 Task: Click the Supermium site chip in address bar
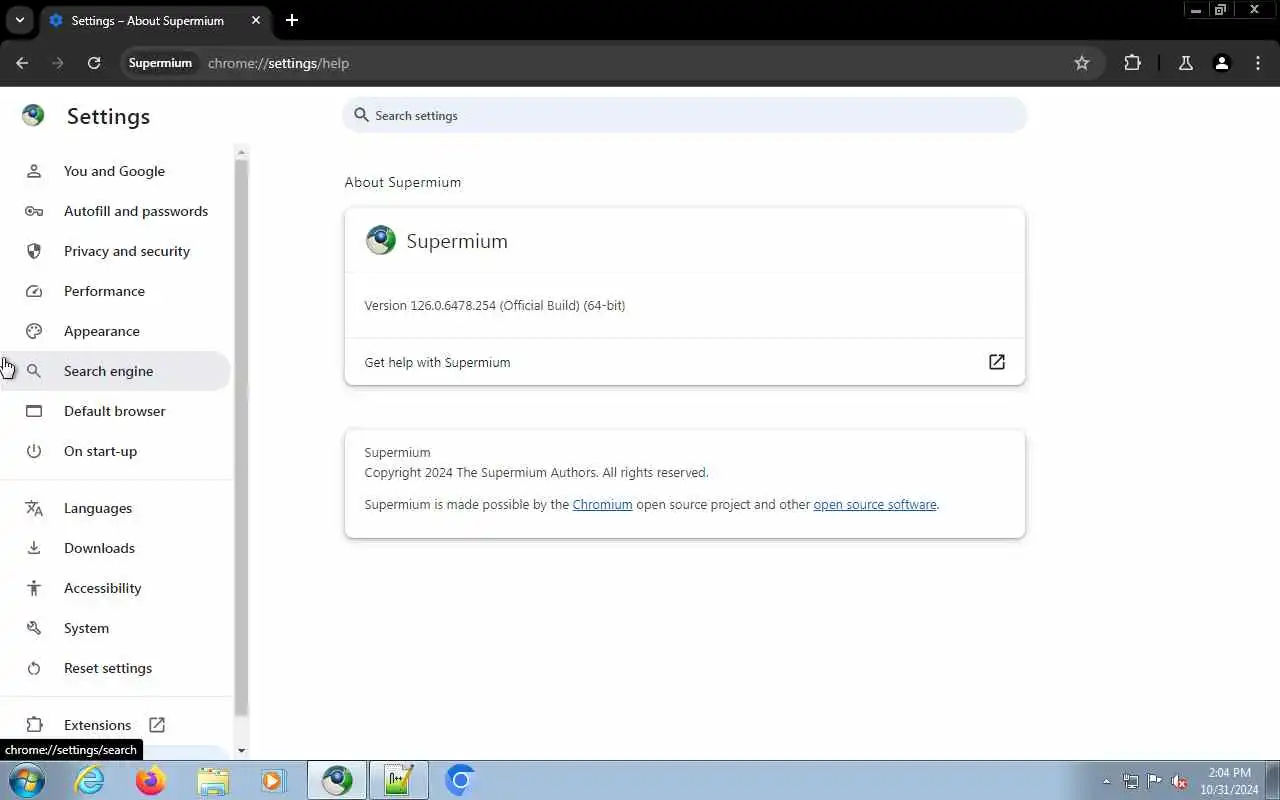pos(160,63)
